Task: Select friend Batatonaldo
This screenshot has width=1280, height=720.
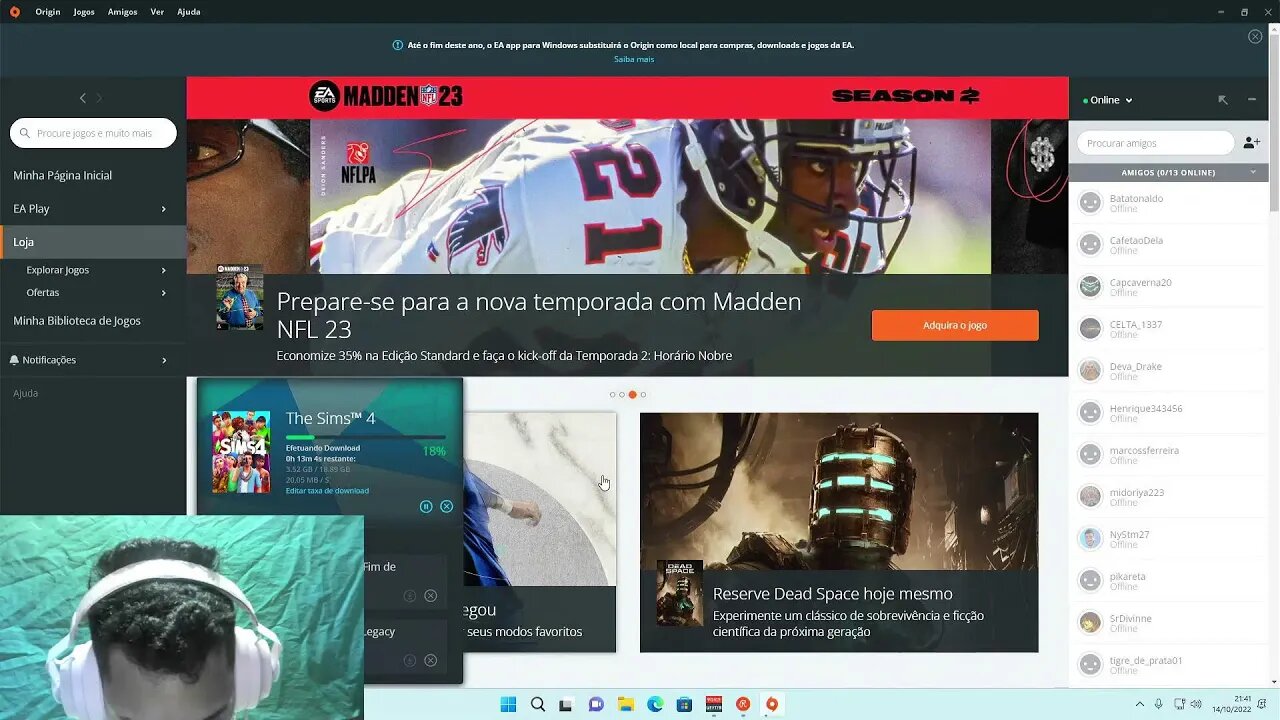Action: coord(1169,203)
